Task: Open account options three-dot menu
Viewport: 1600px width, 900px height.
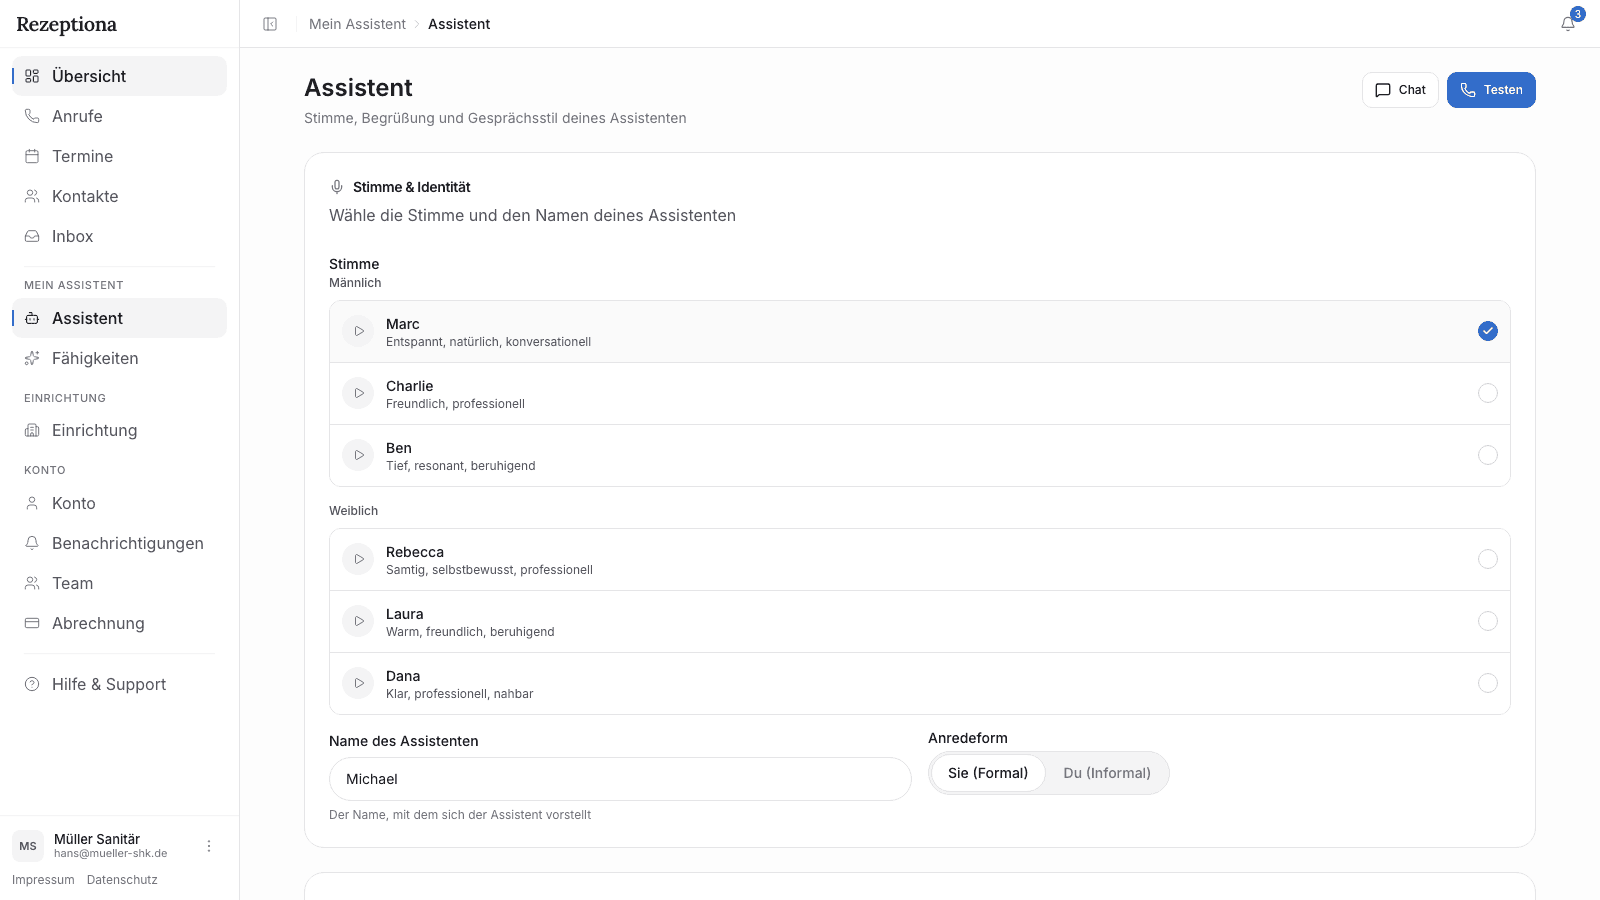Action: pos(209,846)
